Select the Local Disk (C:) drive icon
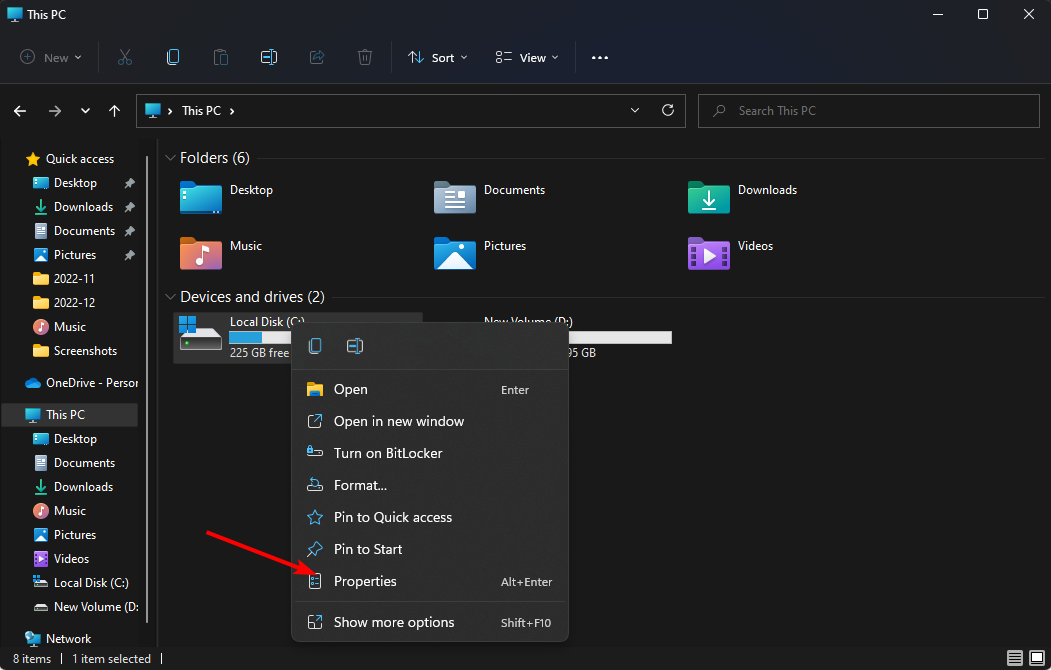This screenshot has height=670, width=1051. click(x=200, y=333)
